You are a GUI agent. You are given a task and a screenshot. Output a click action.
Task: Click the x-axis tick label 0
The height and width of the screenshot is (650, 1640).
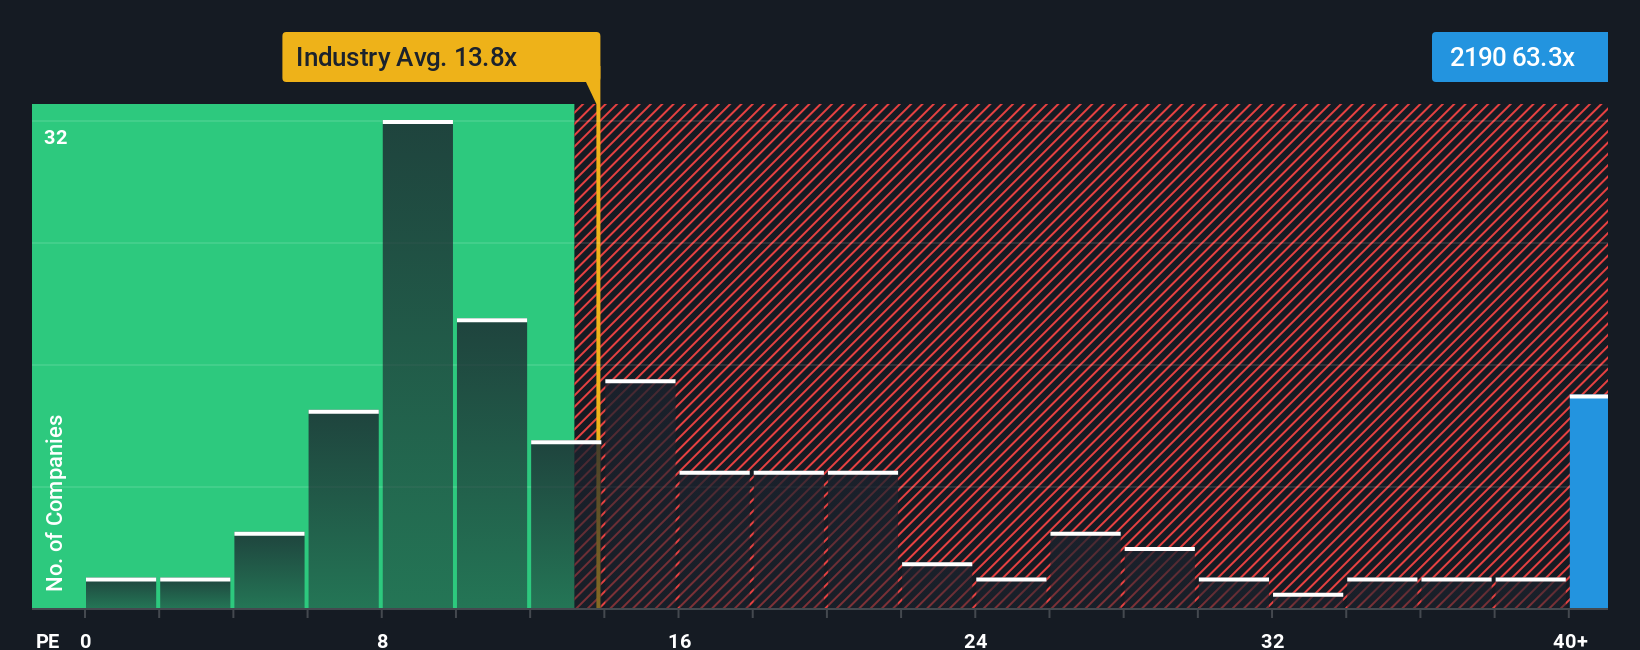(86, 640)
